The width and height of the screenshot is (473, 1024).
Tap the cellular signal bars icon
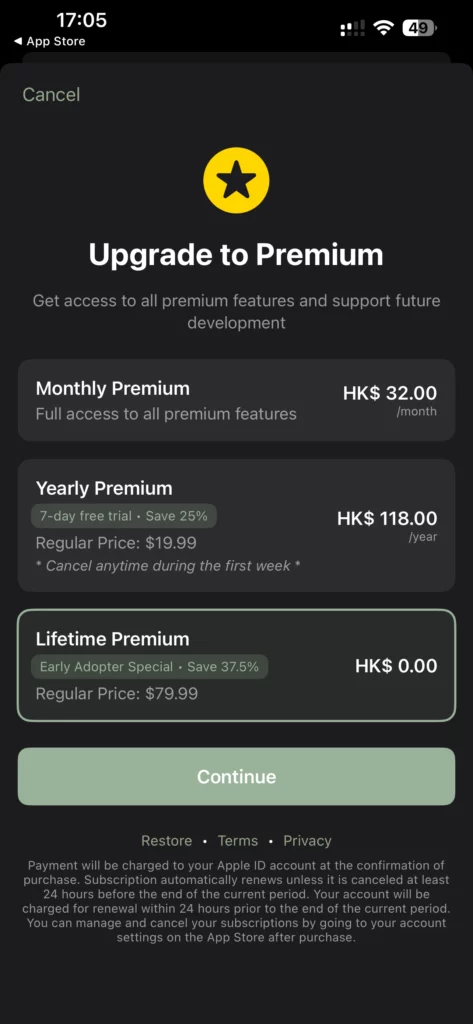pos(353,28)
